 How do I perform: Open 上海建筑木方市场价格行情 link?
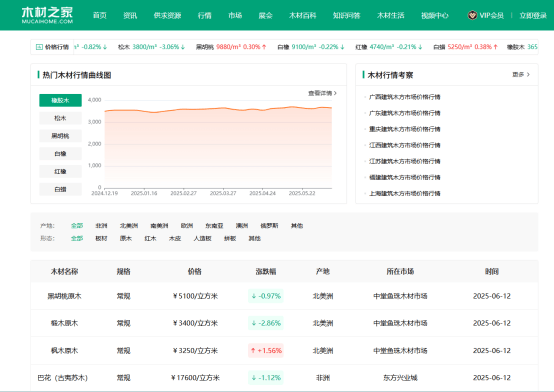(405, 193)
